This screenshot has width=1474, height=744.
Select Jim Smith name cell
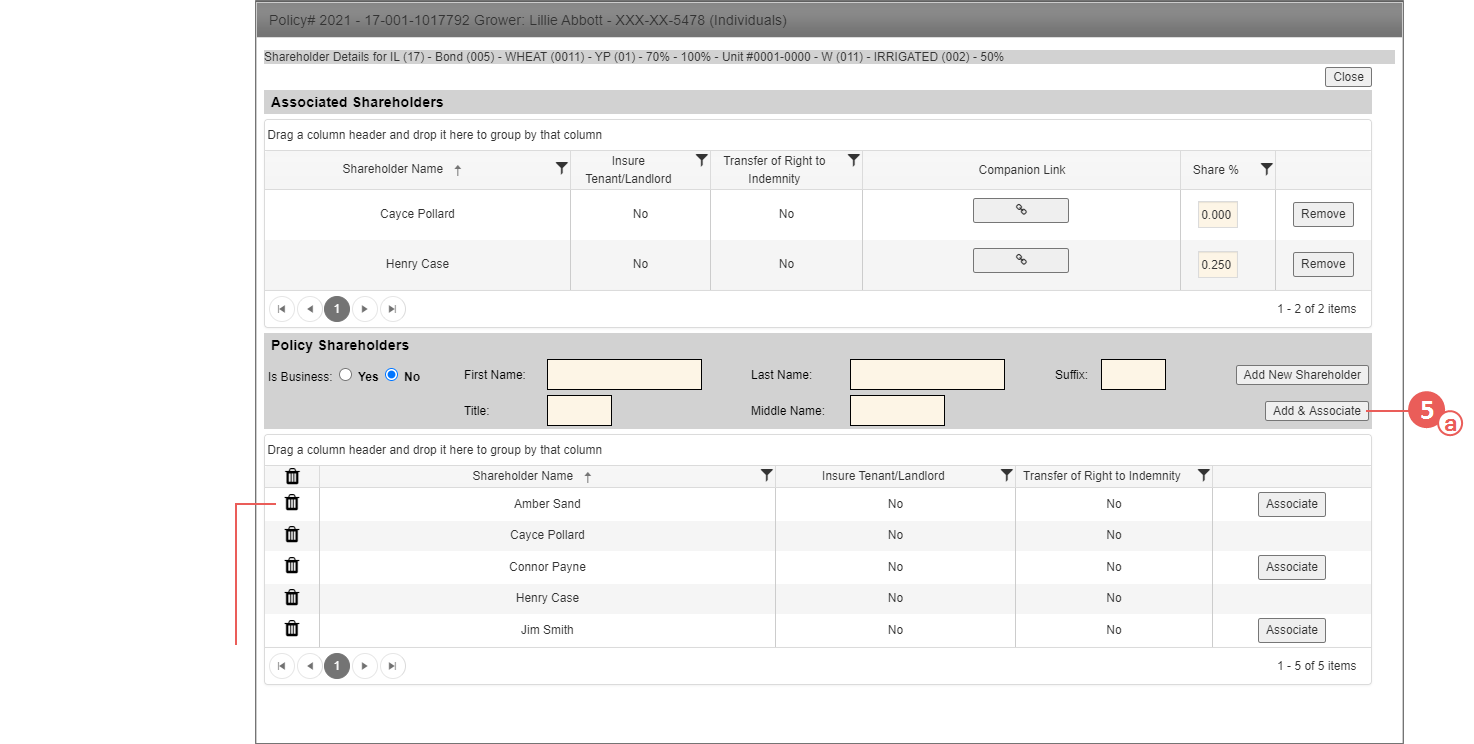(x=547, y=630)
